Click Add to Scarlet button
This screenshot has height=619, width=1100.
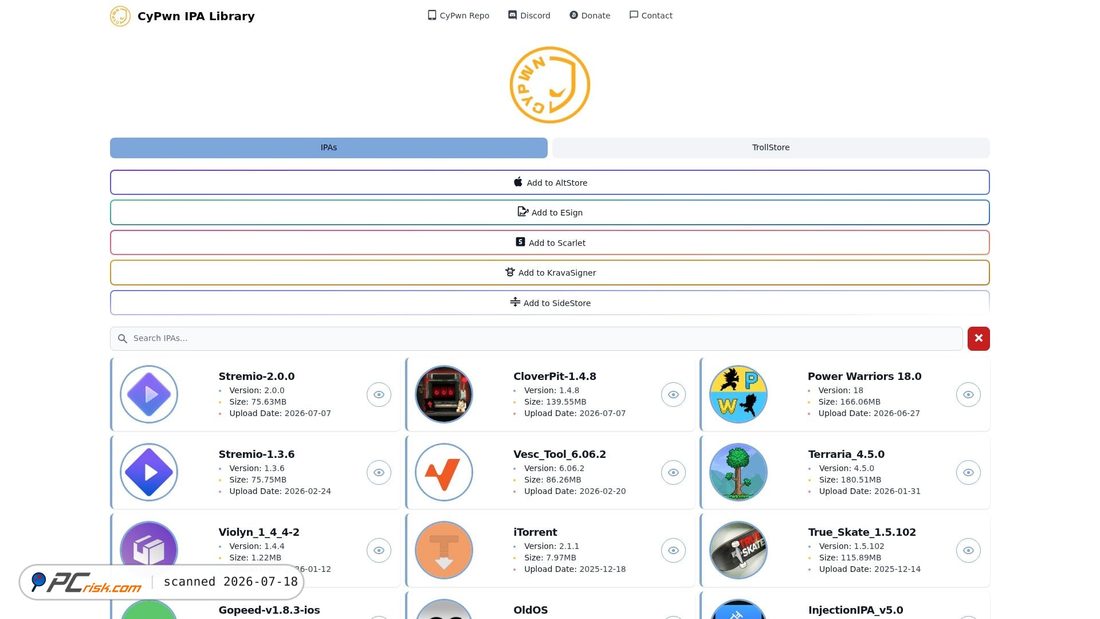pyautogui.click(x=549, y=243)
